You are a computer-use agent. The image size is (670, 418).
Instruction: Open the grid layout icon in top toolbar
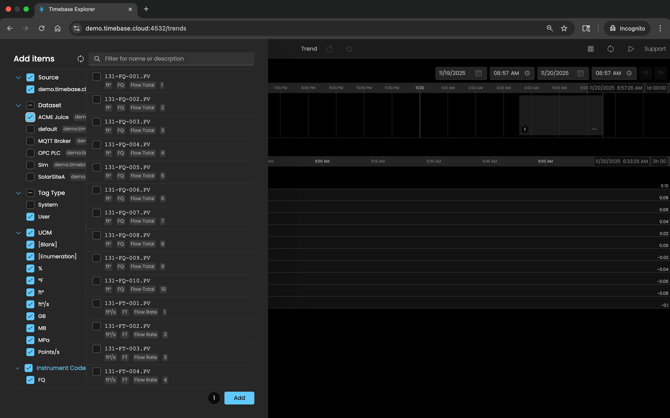tap(590, 49)
